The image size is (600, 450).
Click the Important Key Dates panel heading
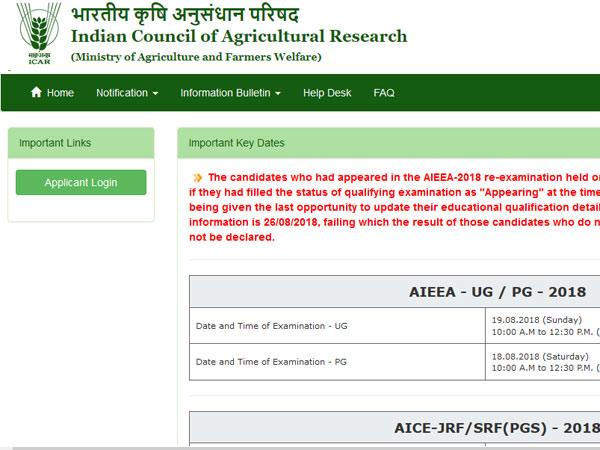click(236, 143)
